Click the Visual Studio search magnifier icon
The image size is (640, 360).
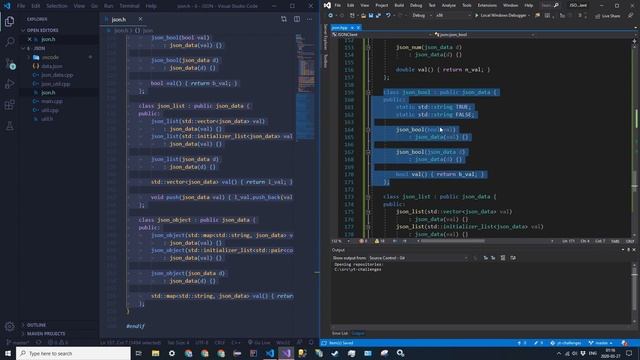click(556, 5)
